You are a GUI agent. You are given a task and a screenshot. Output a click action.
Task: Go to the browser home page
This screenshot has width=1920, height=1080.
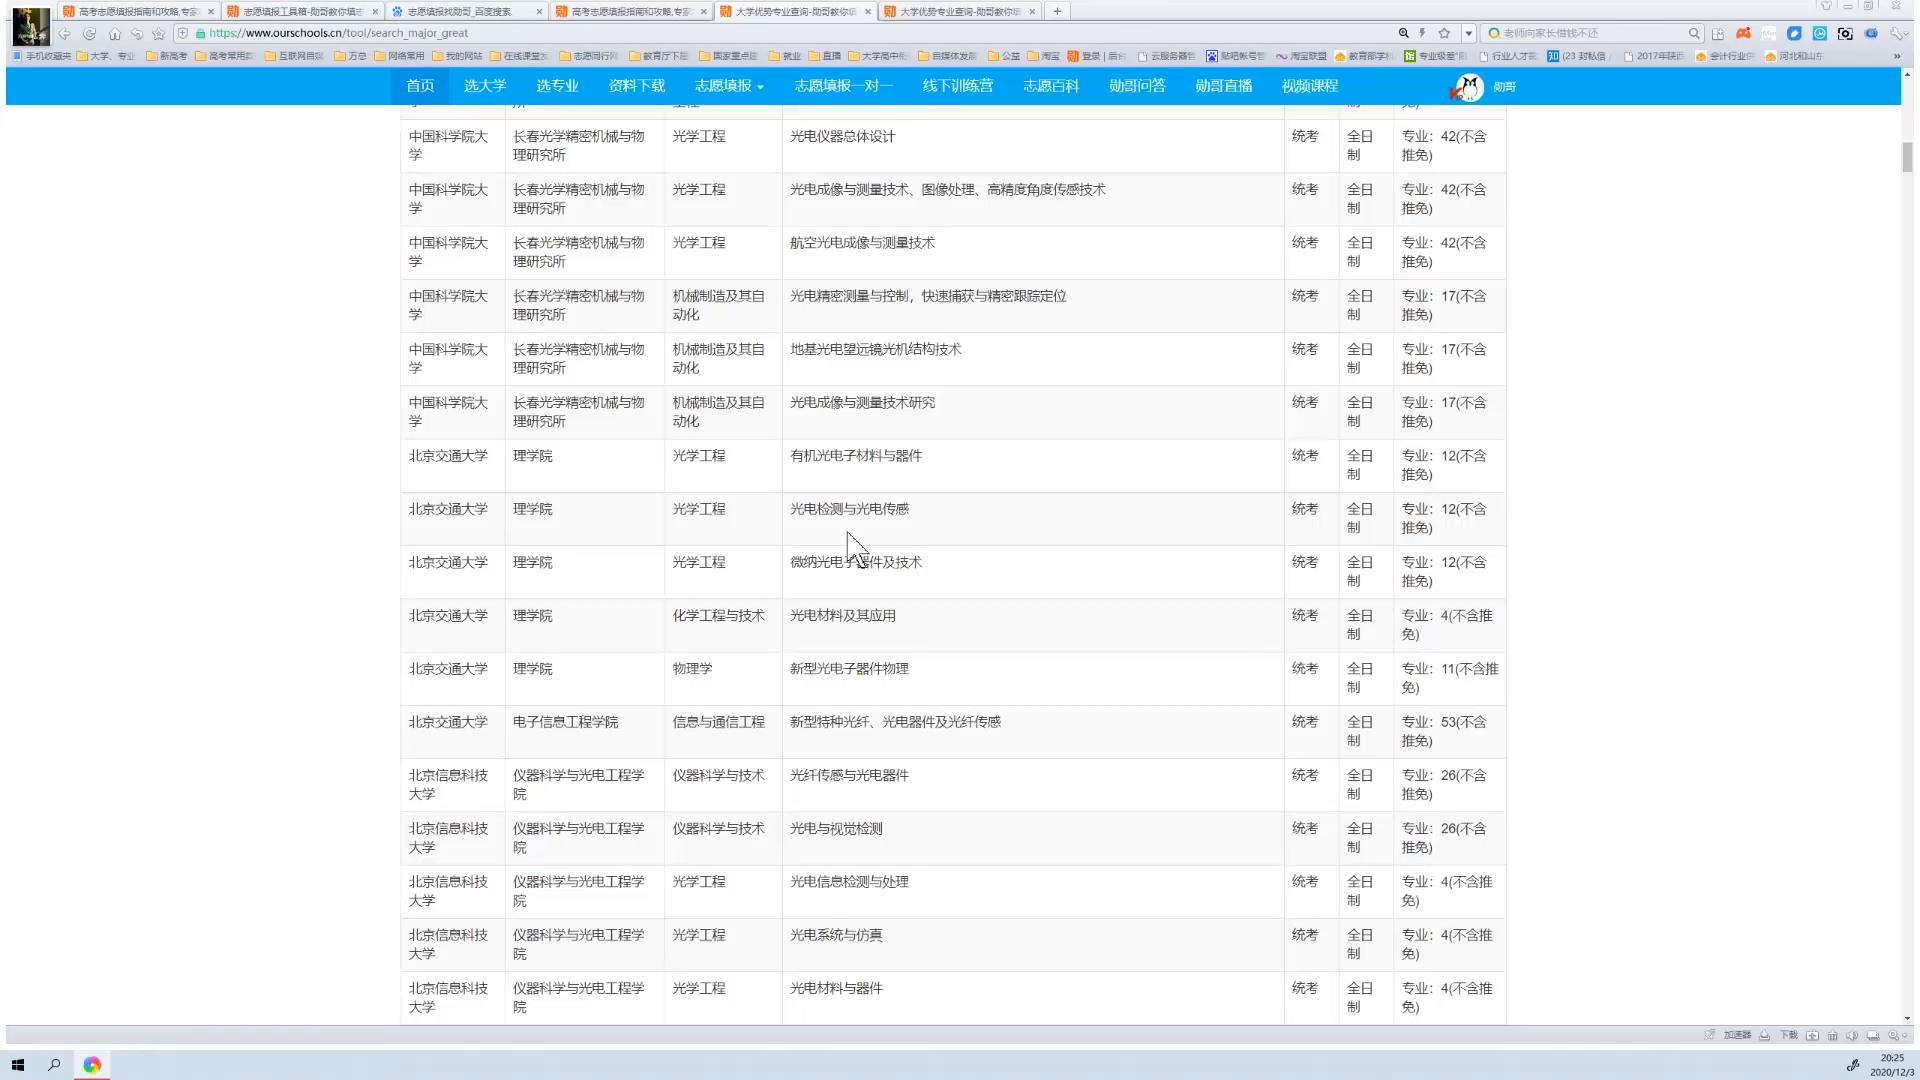[x=114, y=33]
